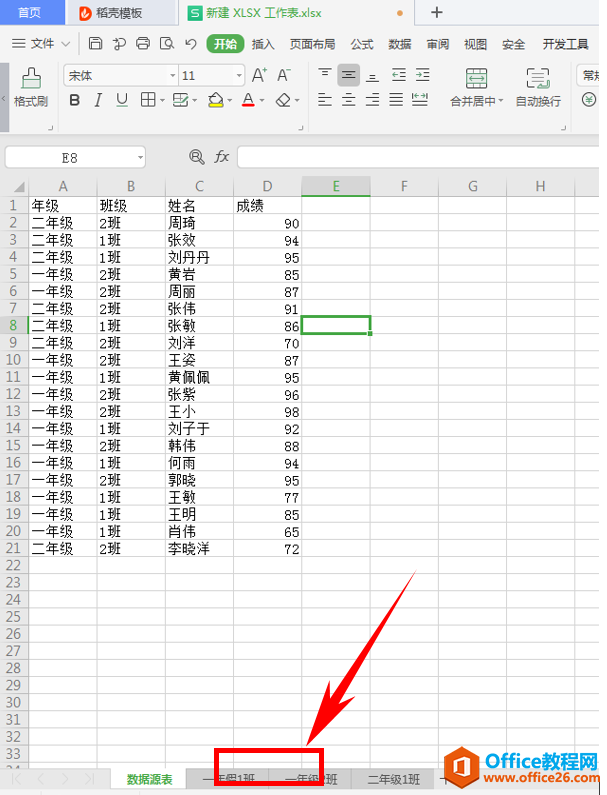
Task: Select the Format Painter tool
Action: tap(31, 87)
